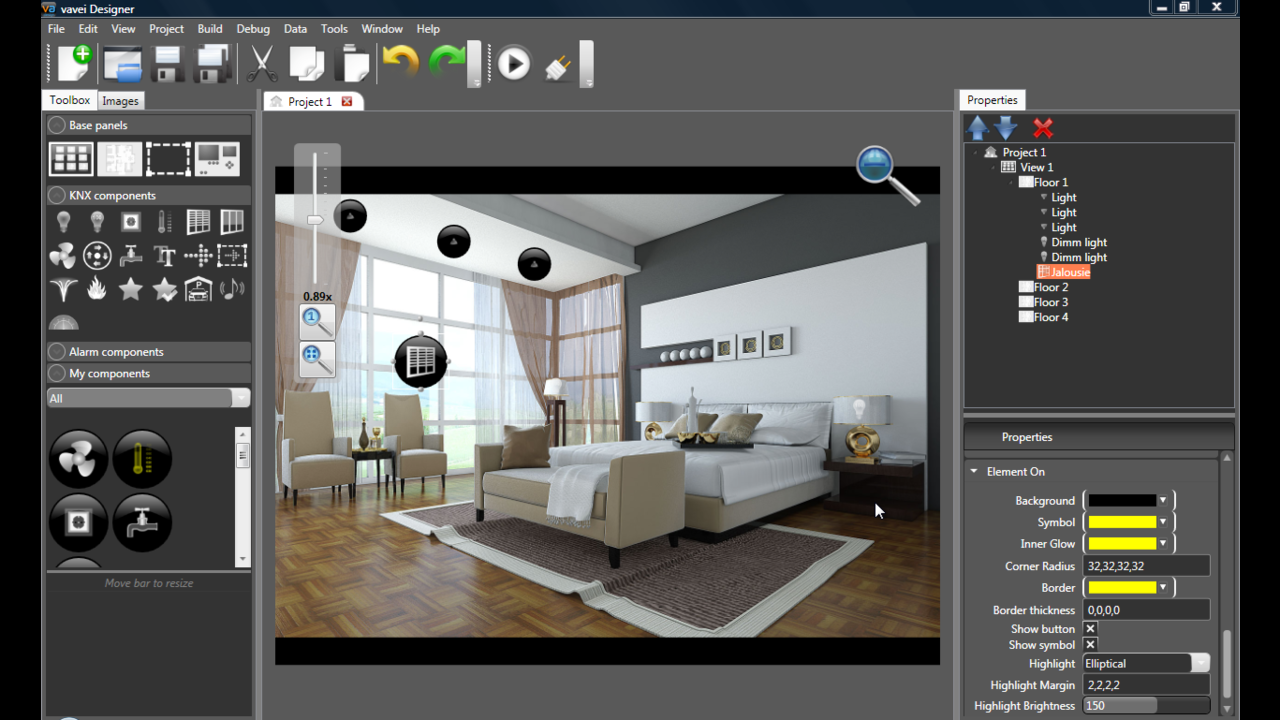Open the Border color dropdown
The width and height of the screenshot is (1280, 720).
click(1163, 588)
